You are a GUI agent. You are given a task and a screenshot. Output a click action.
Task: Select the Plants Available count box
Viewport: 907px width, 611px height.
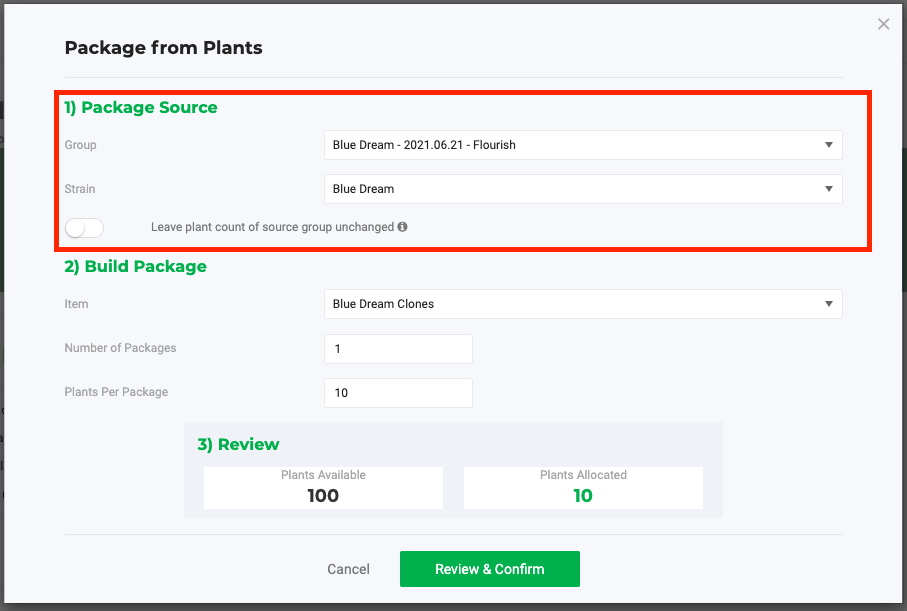323,488
